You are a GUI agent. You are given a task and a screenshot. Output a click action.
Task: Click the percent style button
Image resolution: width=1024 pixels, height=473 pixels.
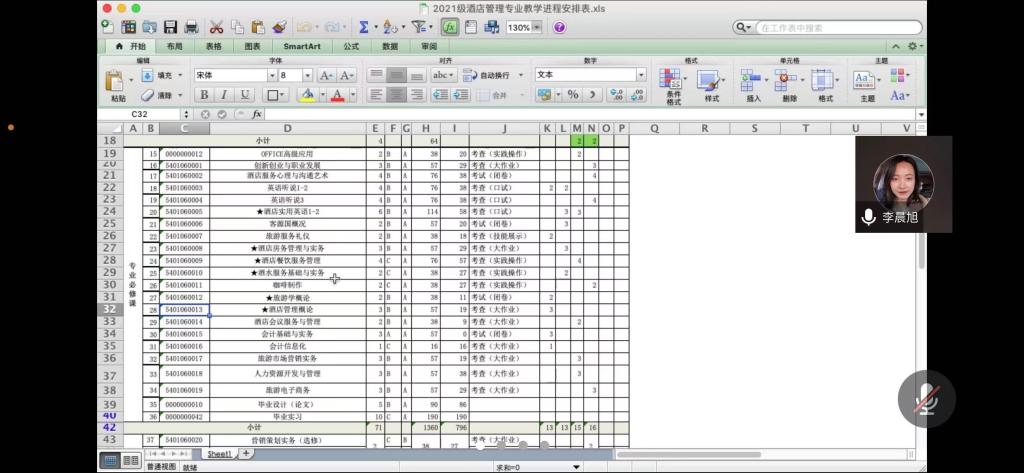(572, 95)
